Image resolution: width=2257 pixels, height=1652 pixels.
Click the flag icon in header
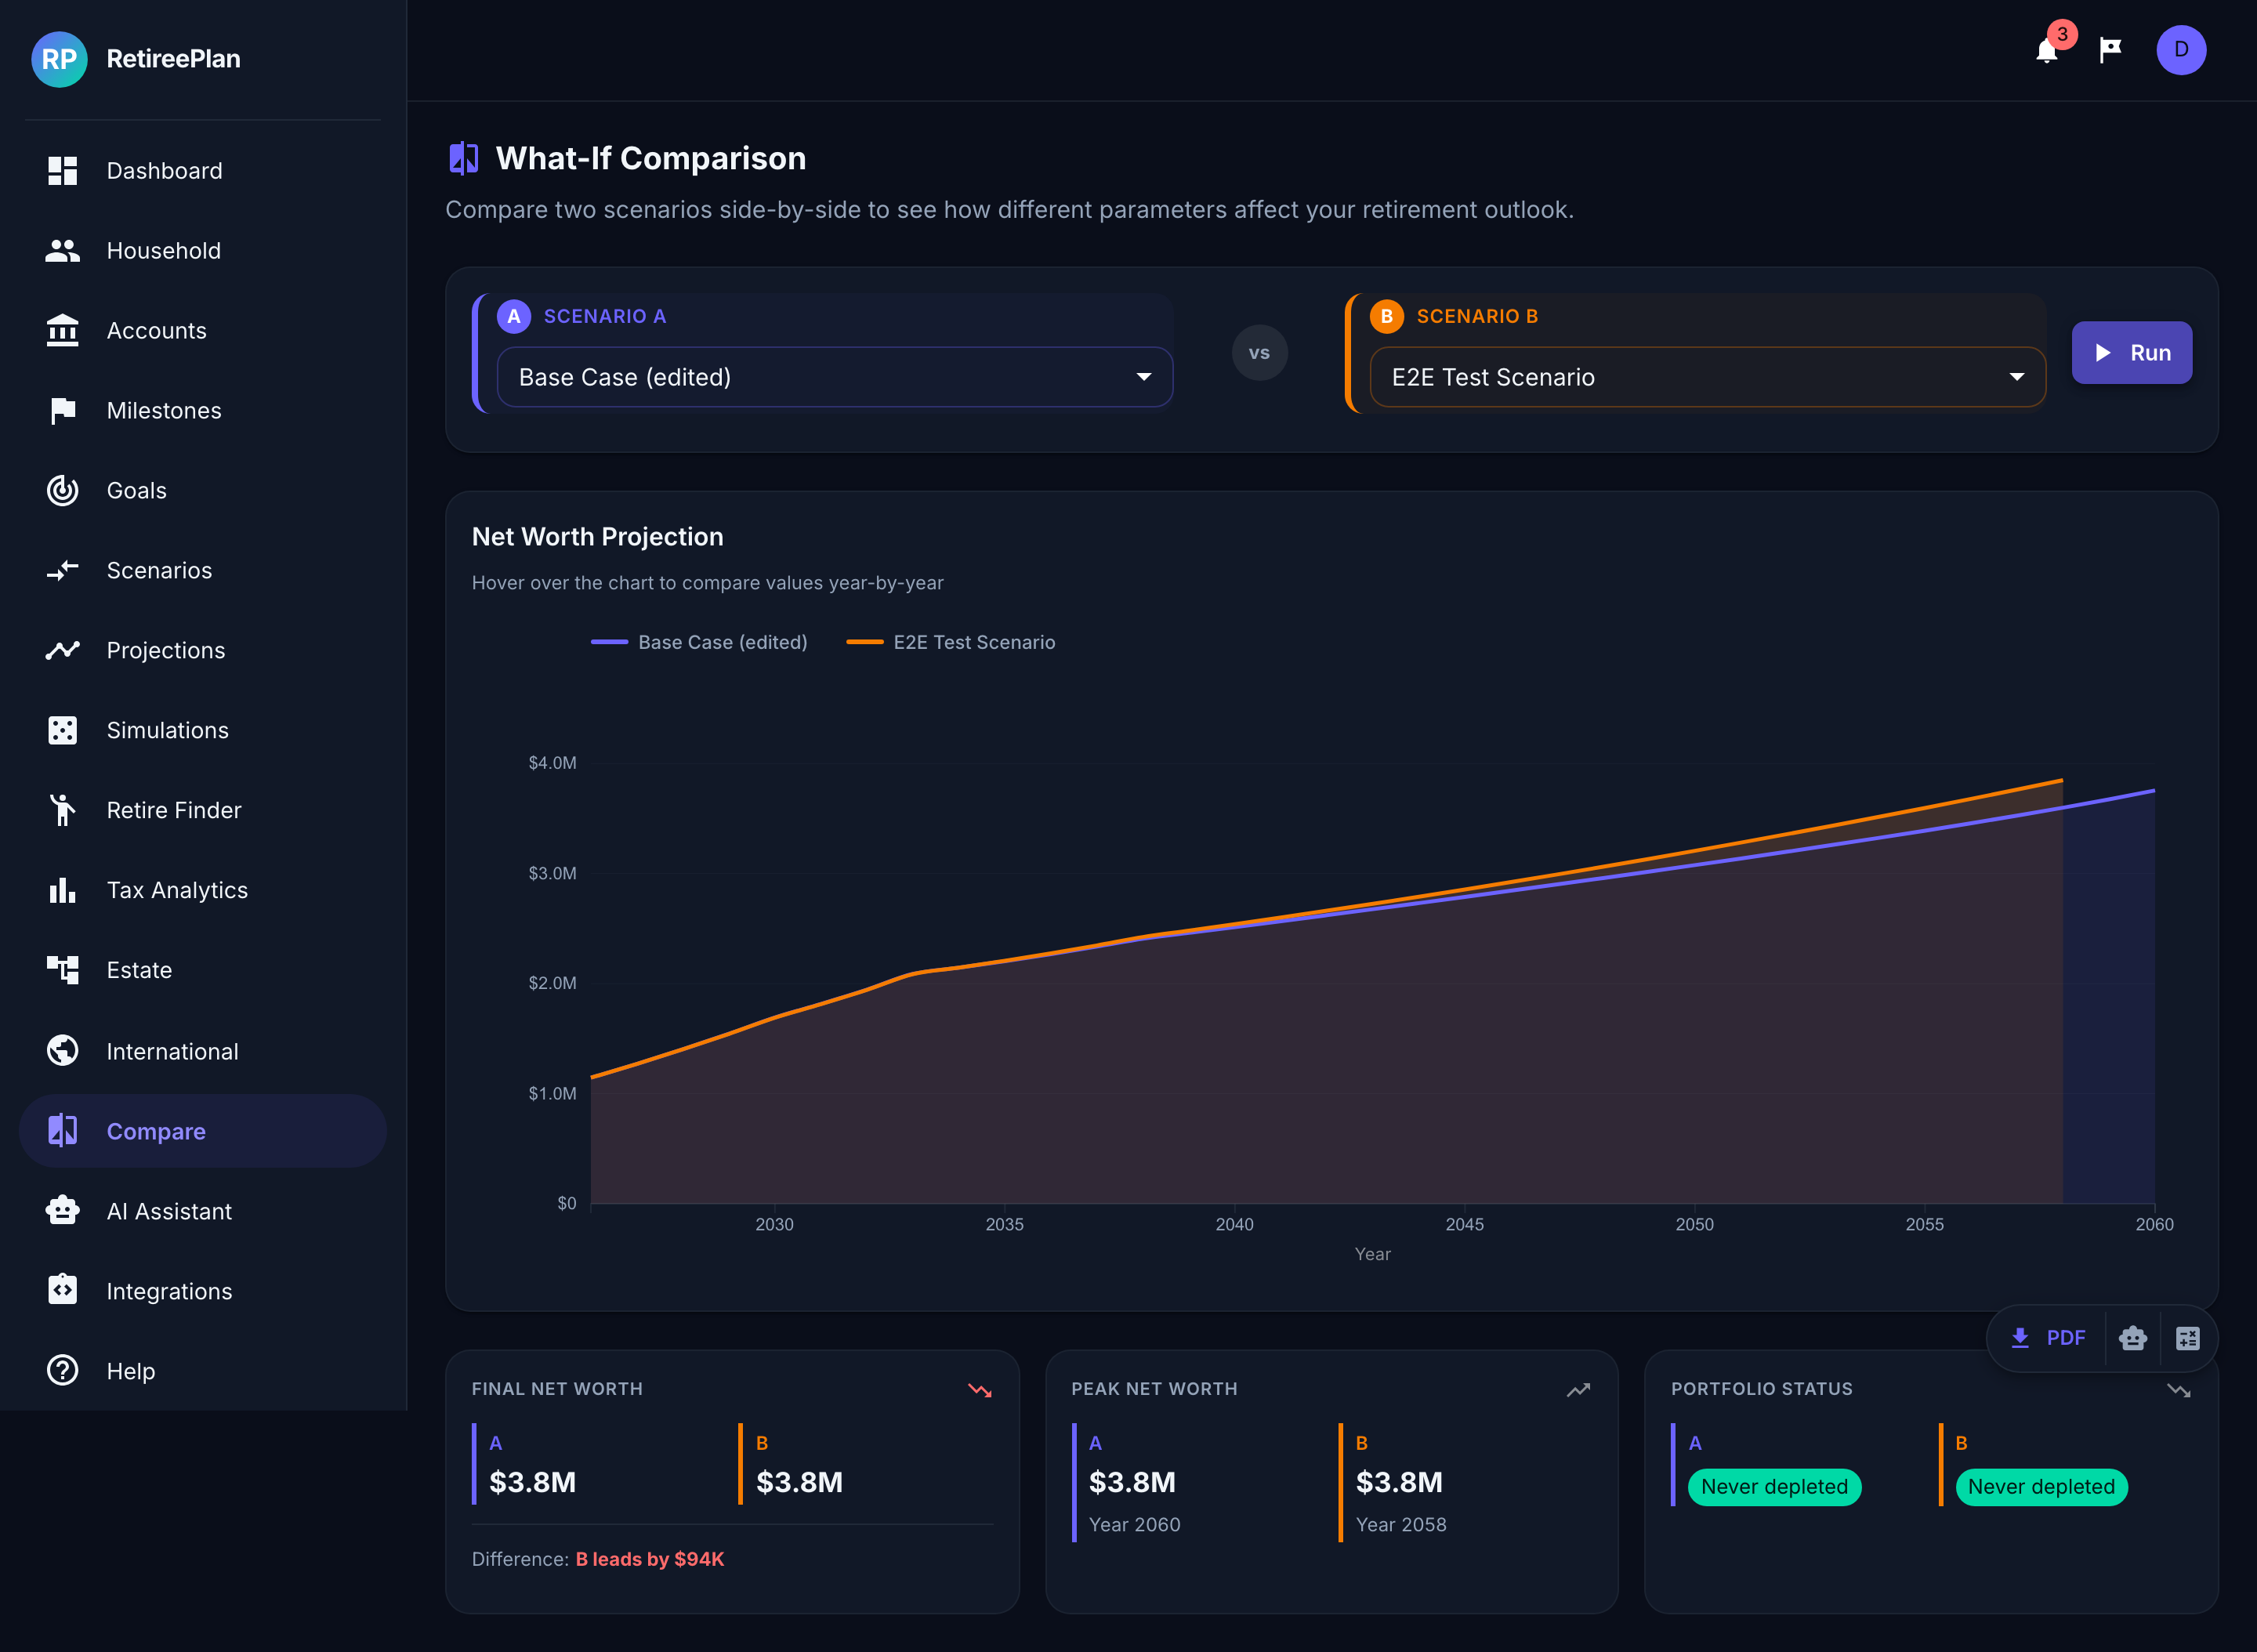(2110, 50)
